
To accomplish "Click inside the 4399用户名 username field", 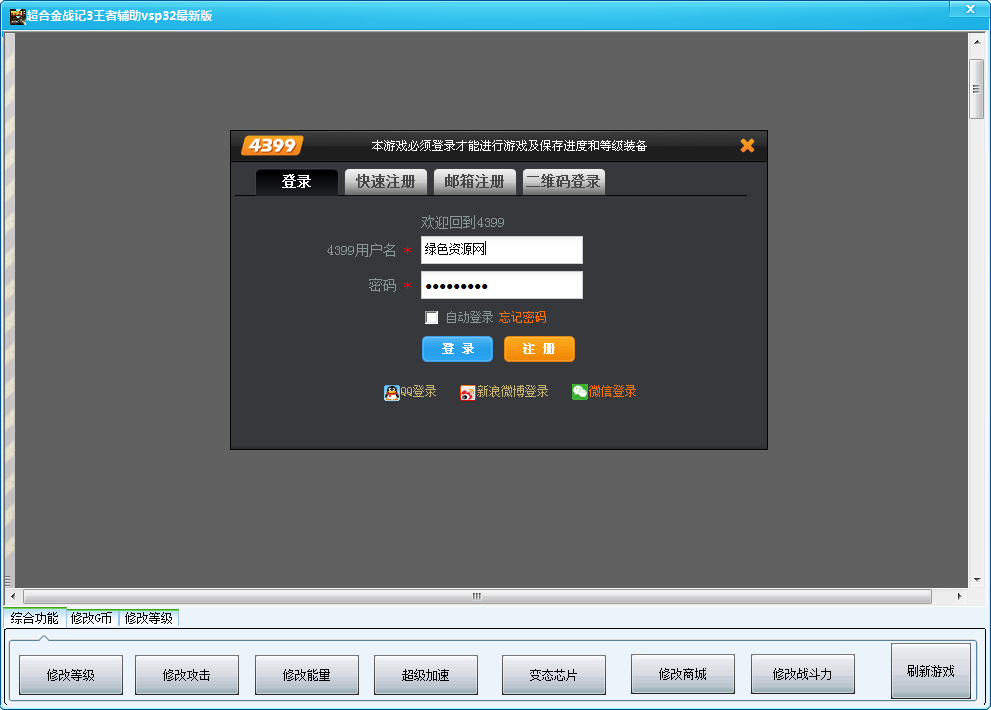I will tap(501, 249).
